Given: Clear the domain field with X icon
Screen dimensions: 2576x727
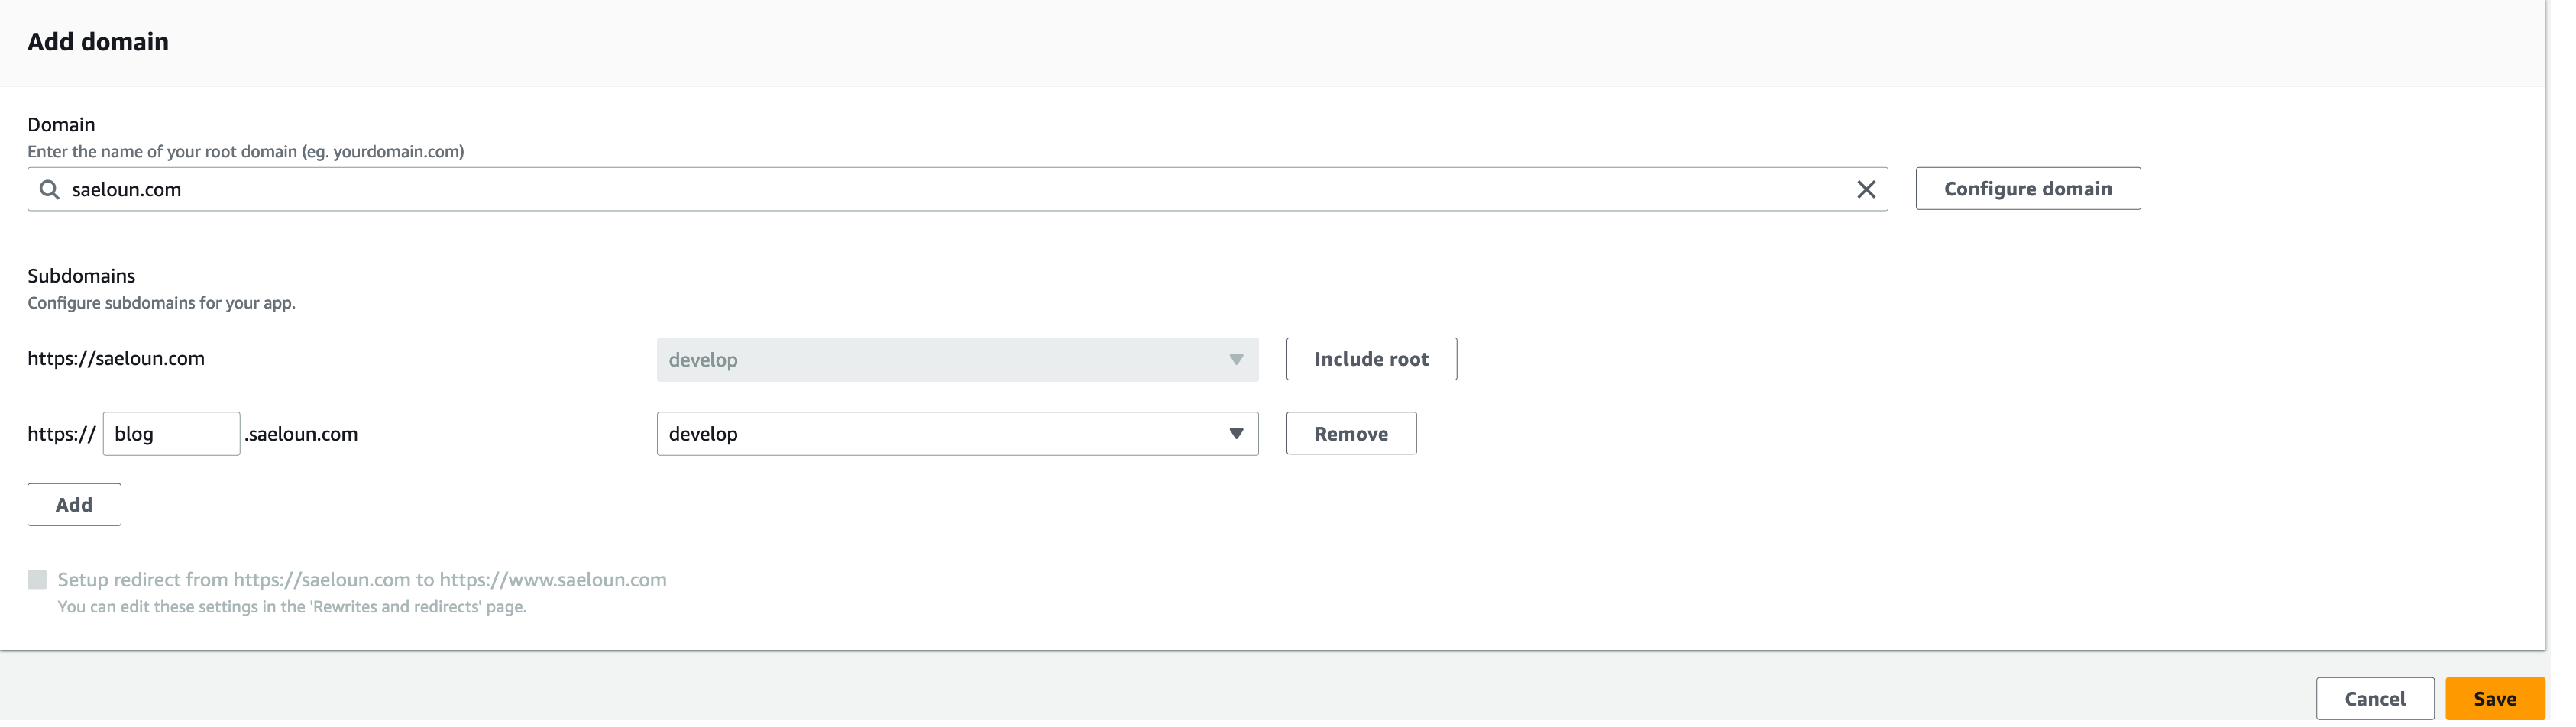Looking at the screenshot, I should pos(1865,189).
